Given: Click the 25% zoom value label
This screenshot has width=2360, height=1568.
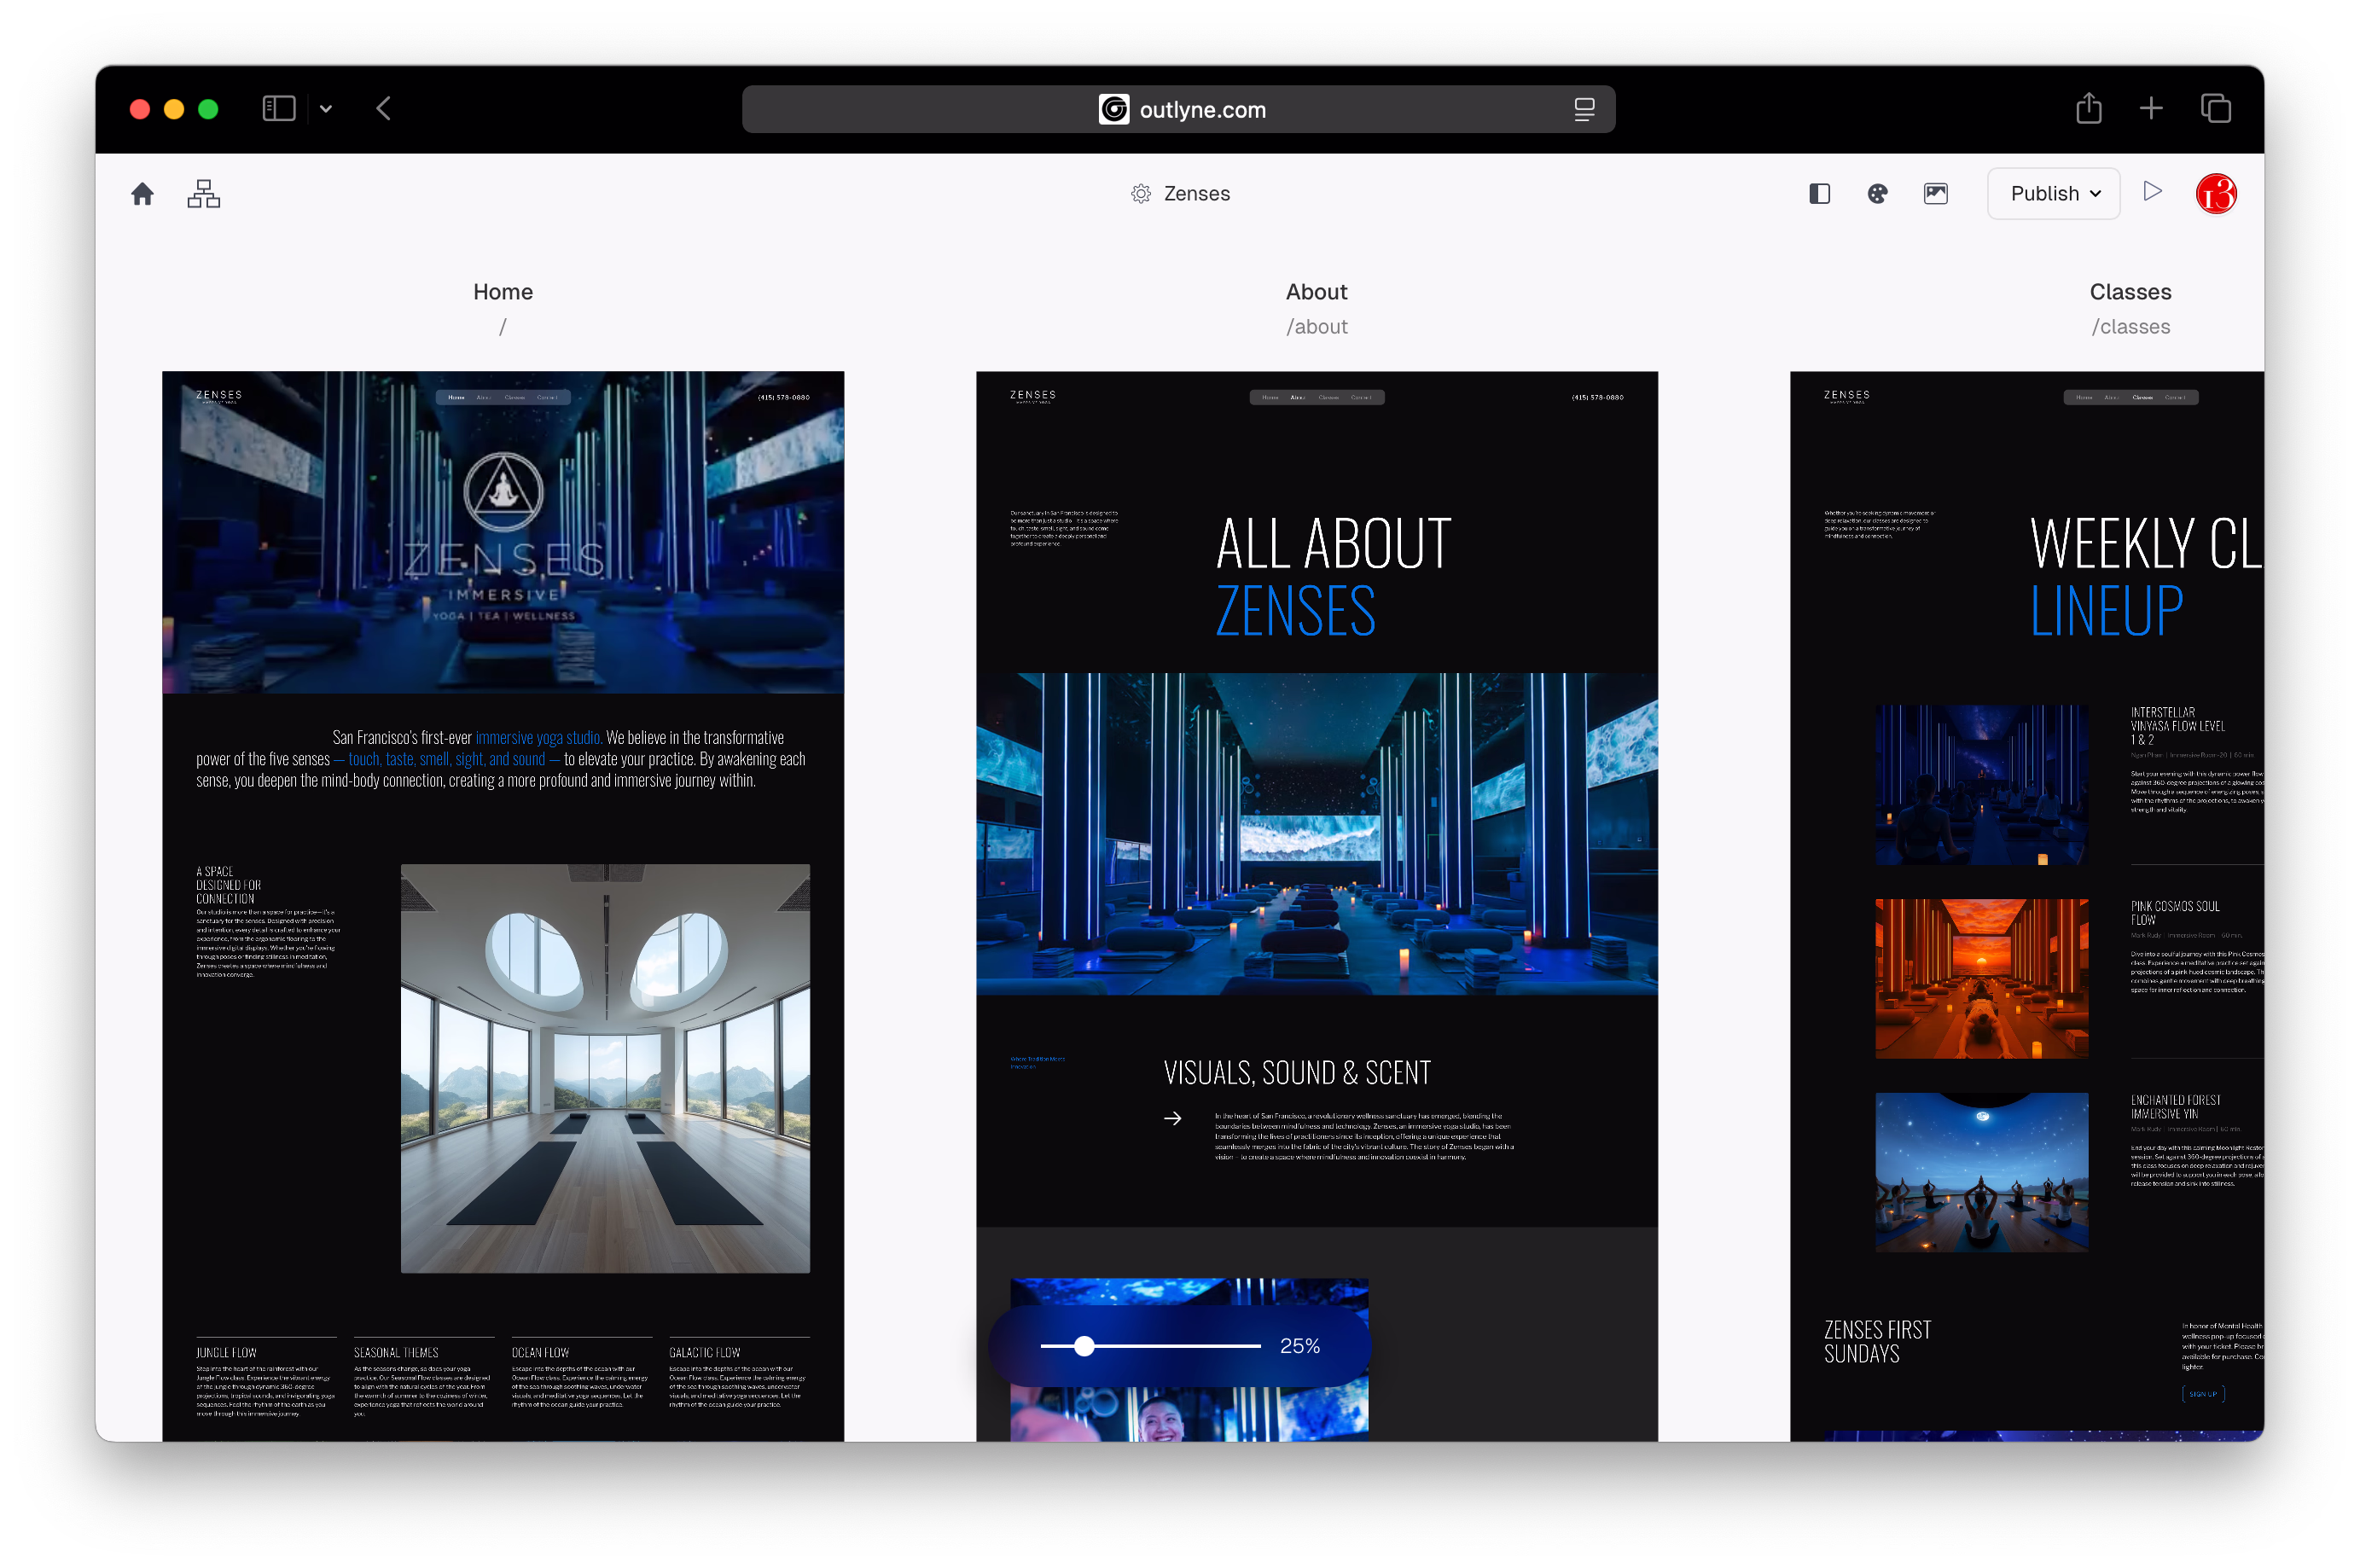Looking at the screenshot, I should [x=1299, y=1346].
